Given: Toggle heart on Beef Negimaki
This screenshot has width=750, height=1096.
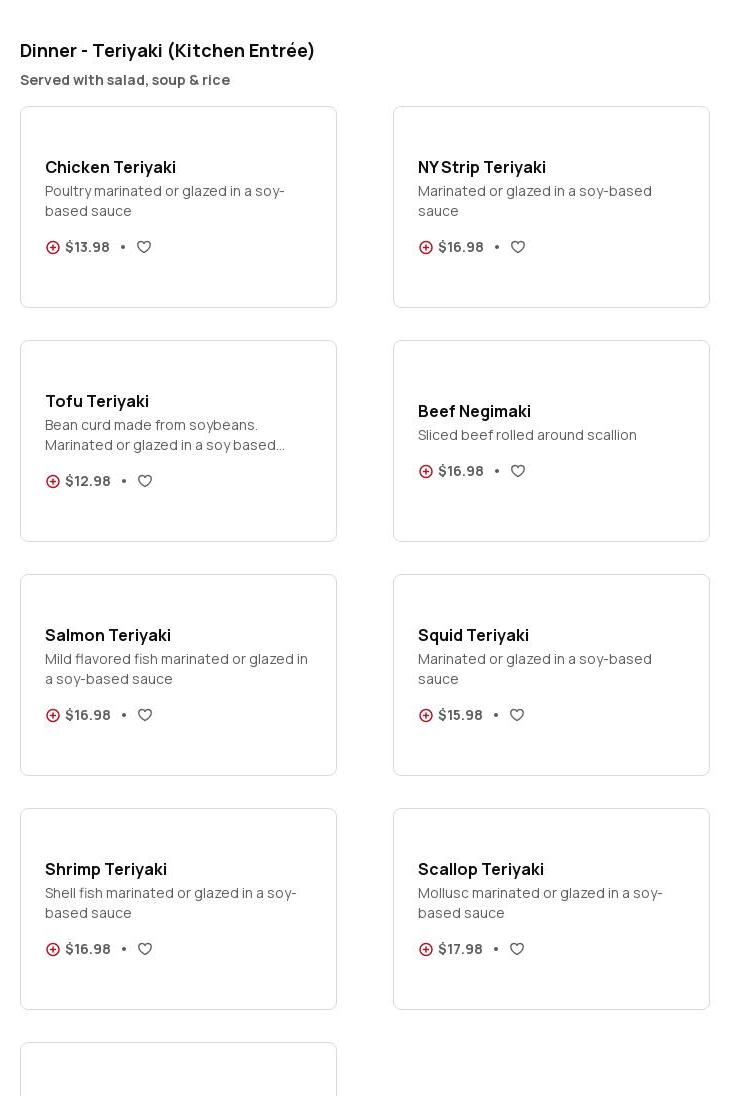Looking at the screenshot, I should [x=518, y=471].
